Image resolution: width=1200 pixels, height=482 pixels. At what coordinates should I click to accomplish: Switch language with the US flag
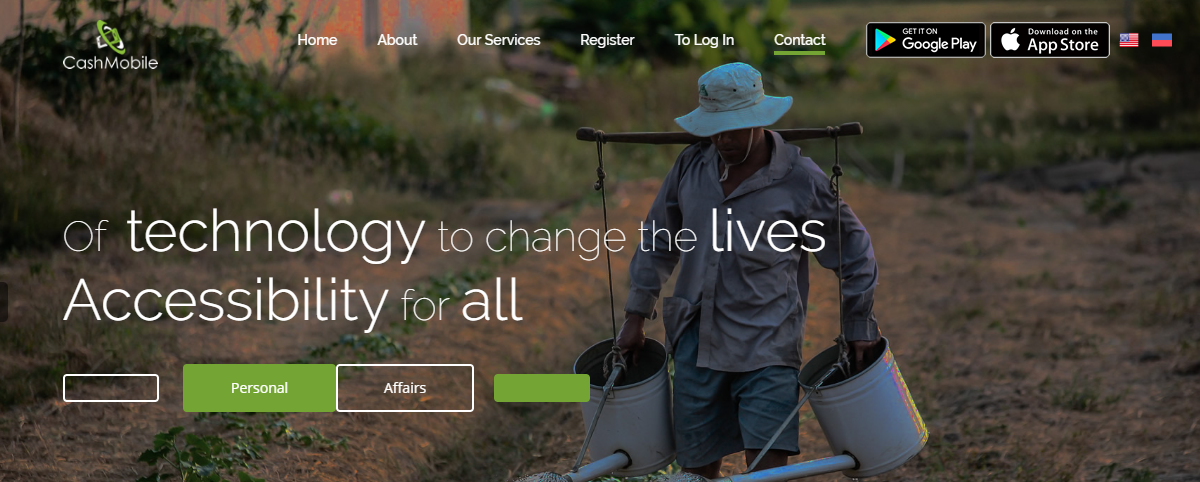pos(1129,41)
